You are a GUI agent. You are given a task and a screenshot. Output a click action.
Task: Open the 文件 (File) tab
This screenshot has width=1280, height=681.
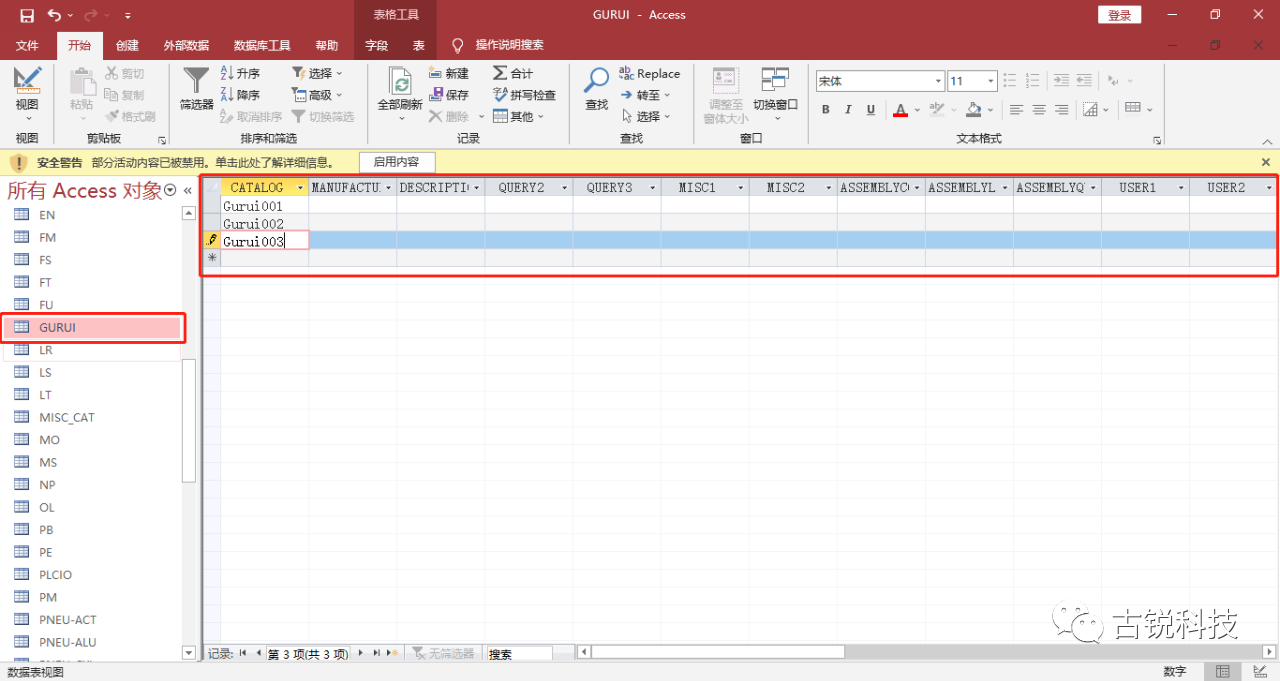[x=27, y=45]
